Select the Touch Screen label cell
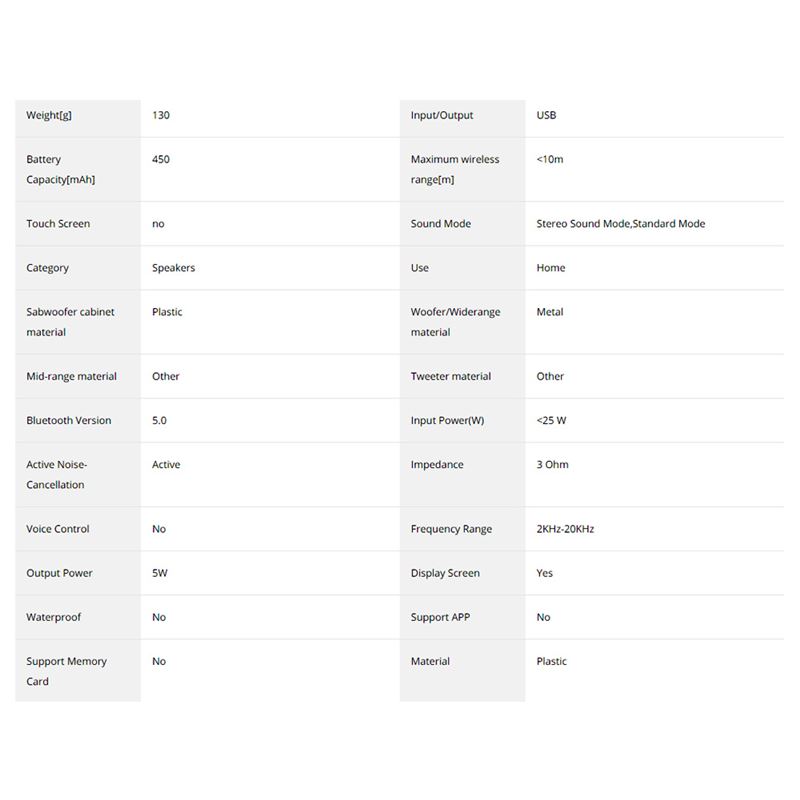 [58, 223]
